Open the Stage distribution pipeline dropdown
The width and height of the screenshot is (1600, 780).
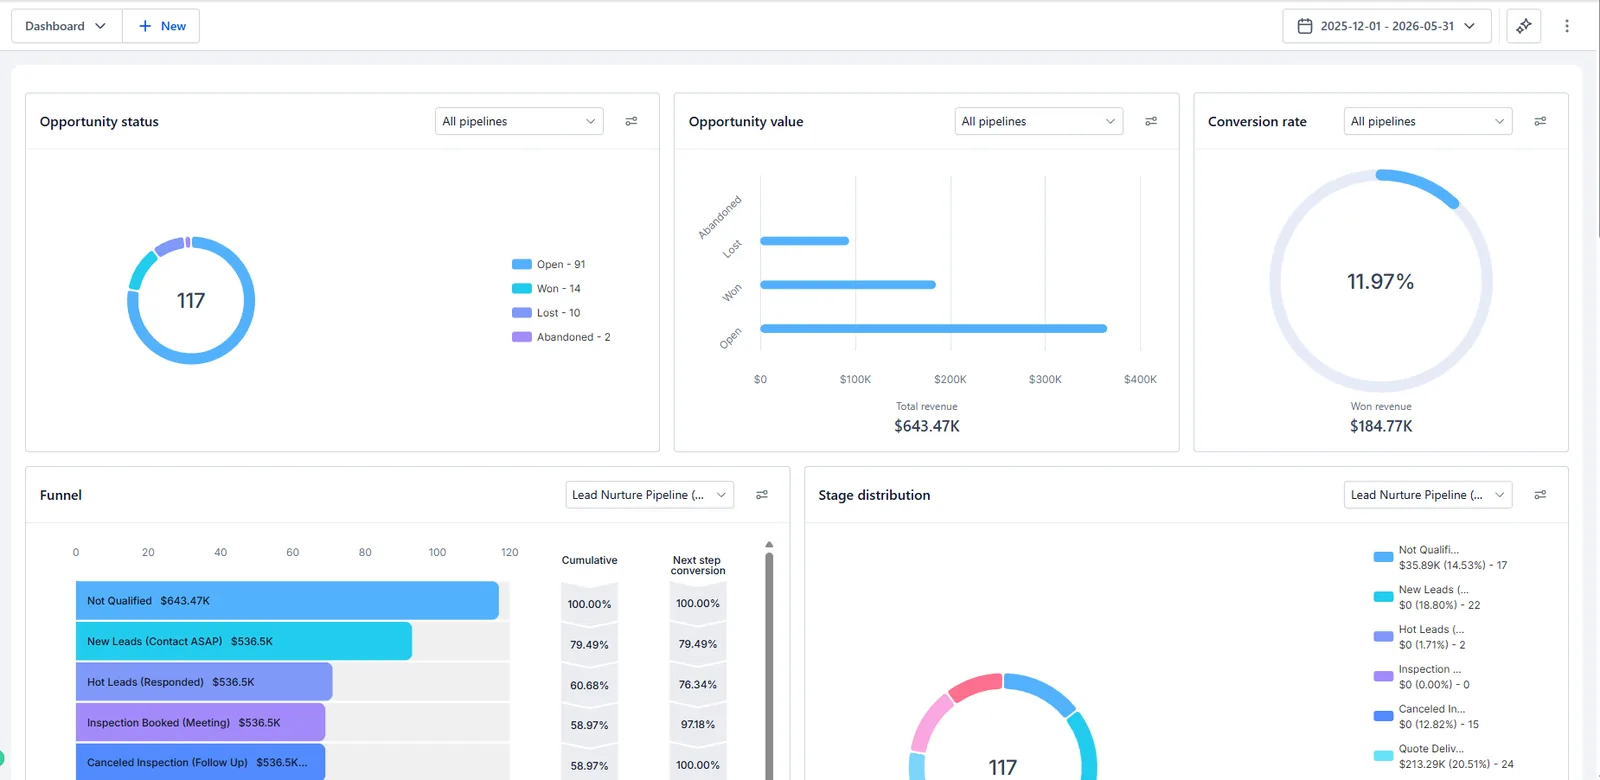pos(1427,495)
